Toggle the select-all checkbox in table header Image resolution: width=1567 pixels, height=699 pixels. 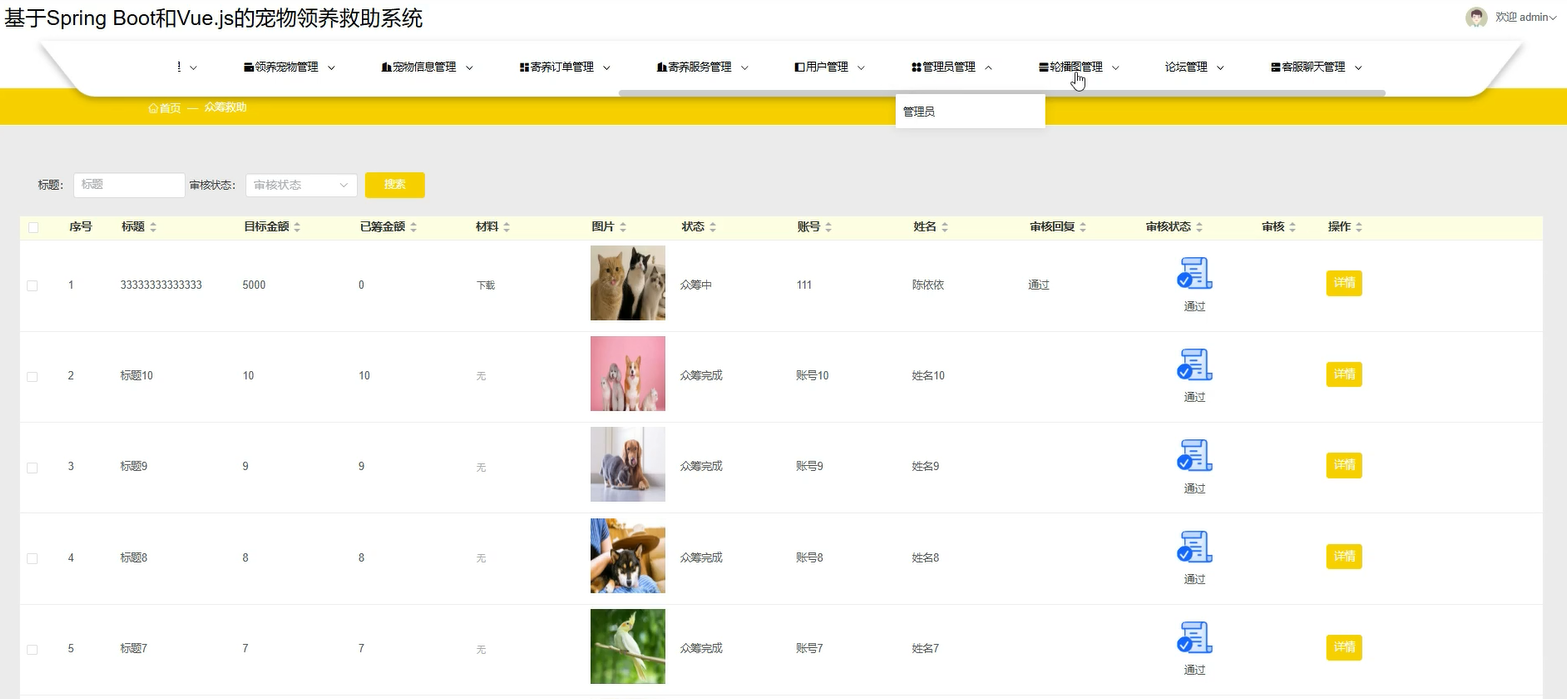[x=33, y=228]
